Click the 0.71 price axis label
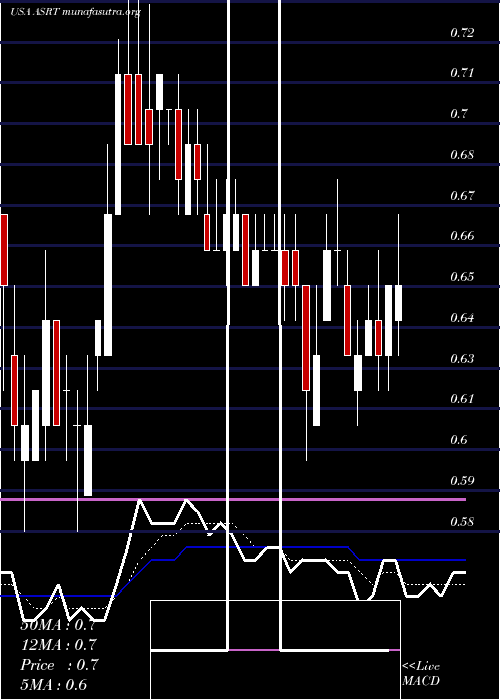Image resolution: width=500 pixels, height=700 pixels. click(x=462, y=72)
